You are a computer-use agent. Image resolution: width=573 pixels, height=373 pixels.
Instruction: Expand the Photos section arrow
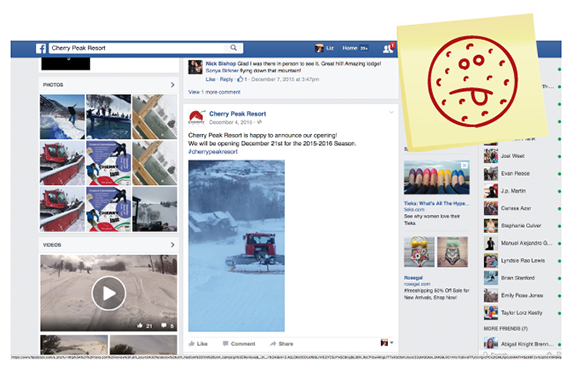click(172, 85)
